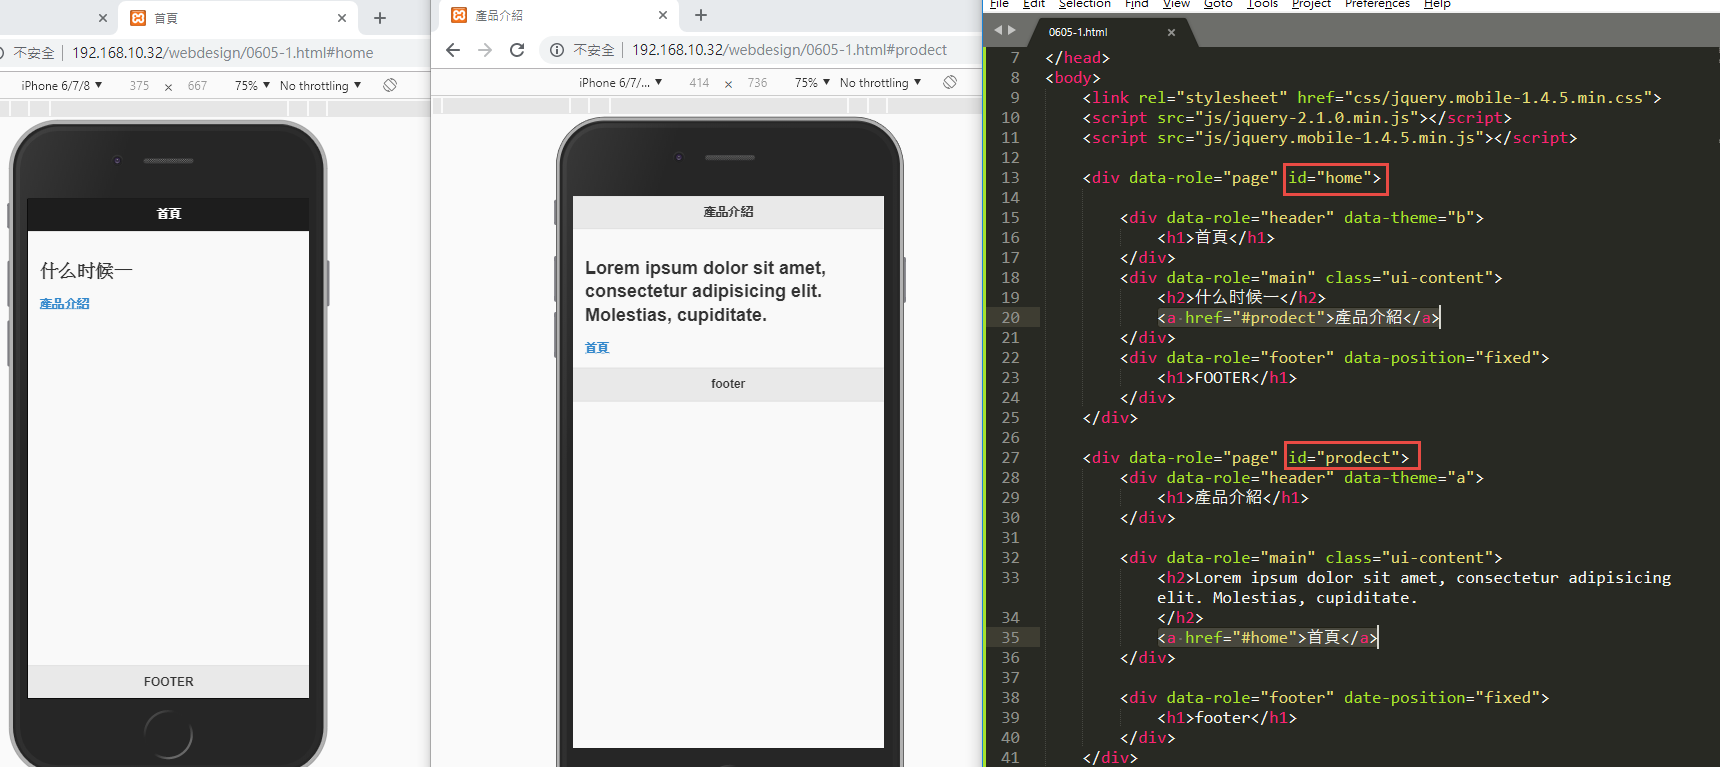Close the 首頁 browser tab
This screenshot has width=1720, height=767.
click(x=342, y=18)
